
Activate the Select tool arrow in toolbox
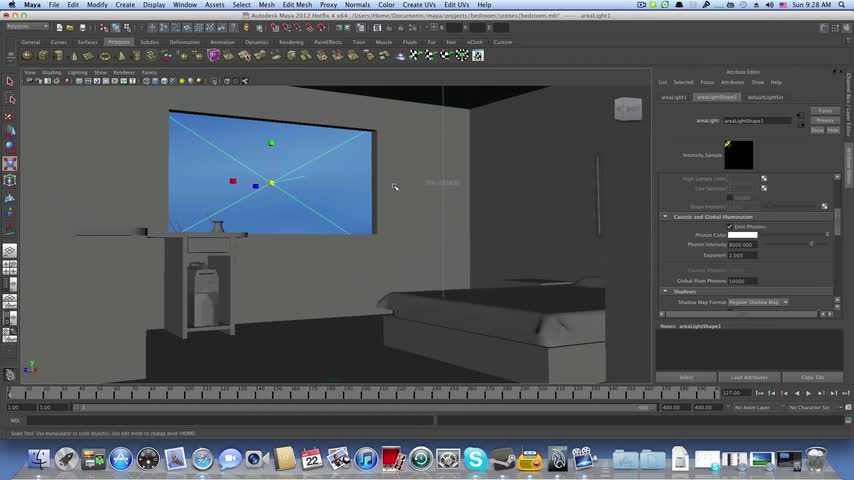(x=10, y=82)
